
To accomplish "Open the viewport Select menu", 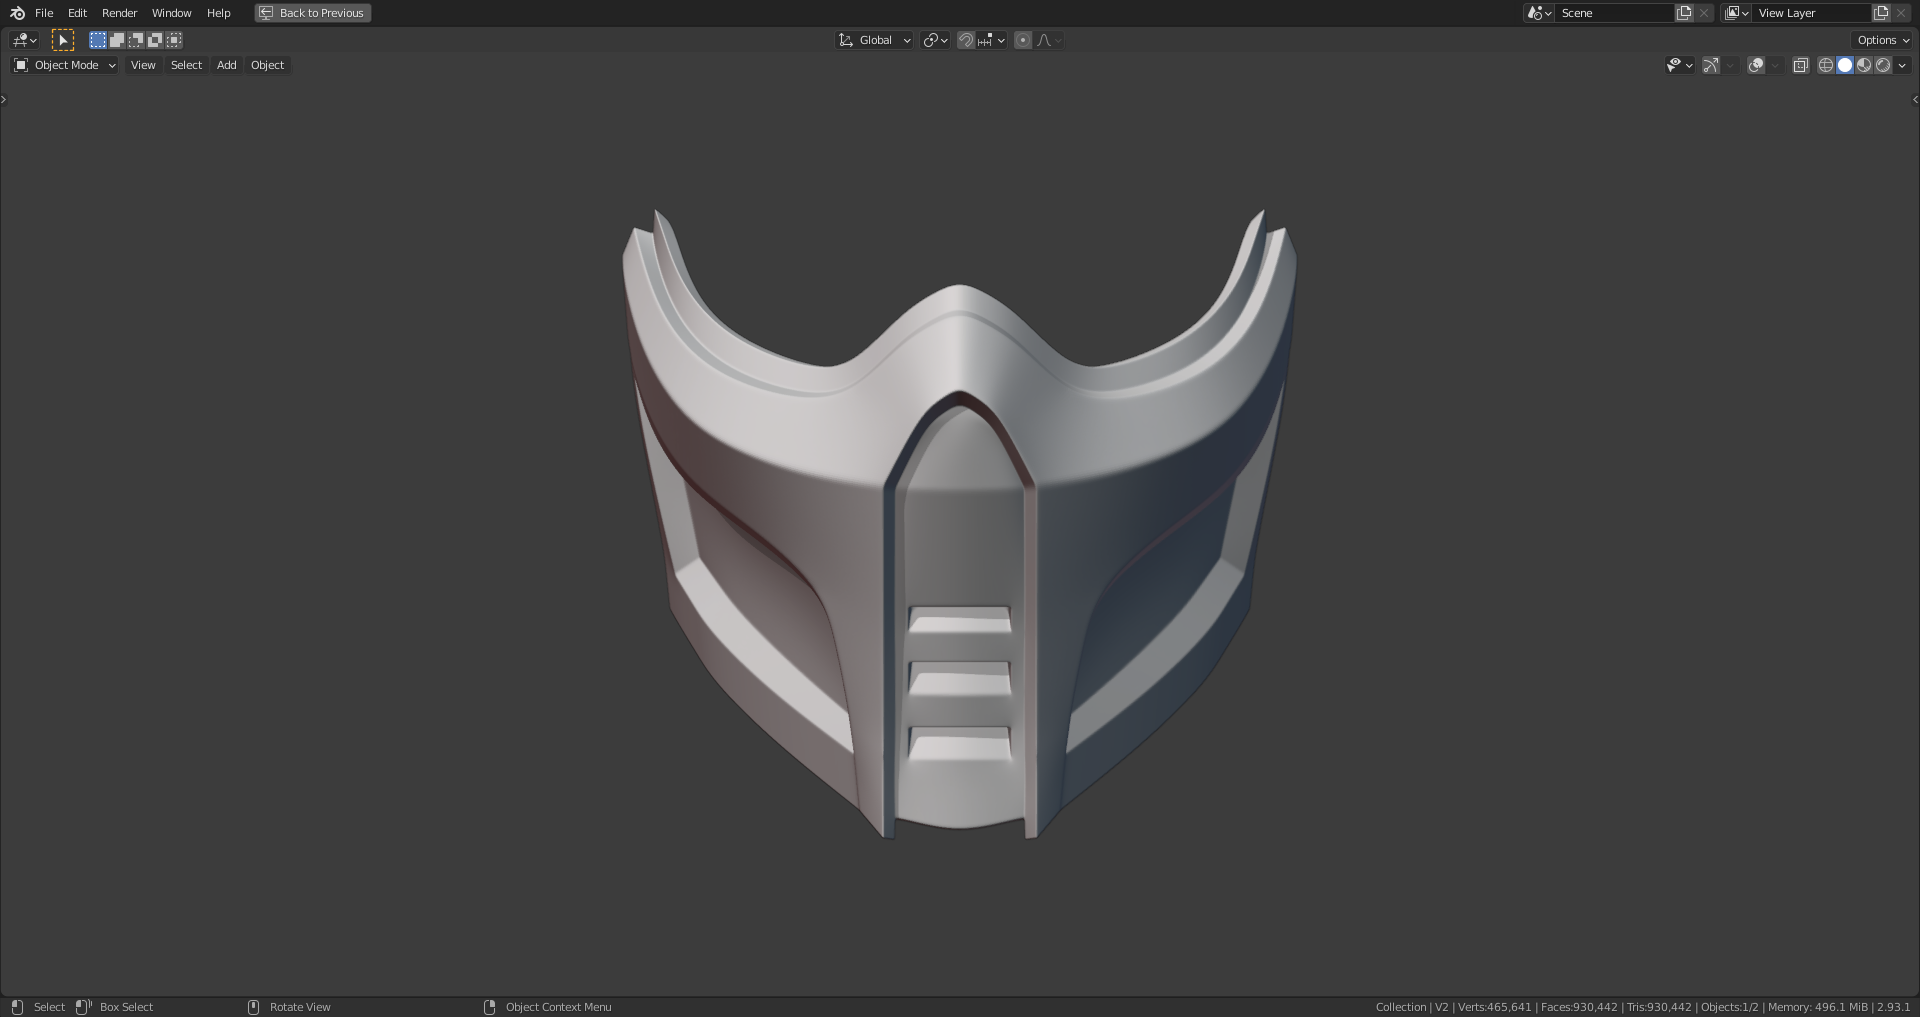I will click(x=186, y=65).
